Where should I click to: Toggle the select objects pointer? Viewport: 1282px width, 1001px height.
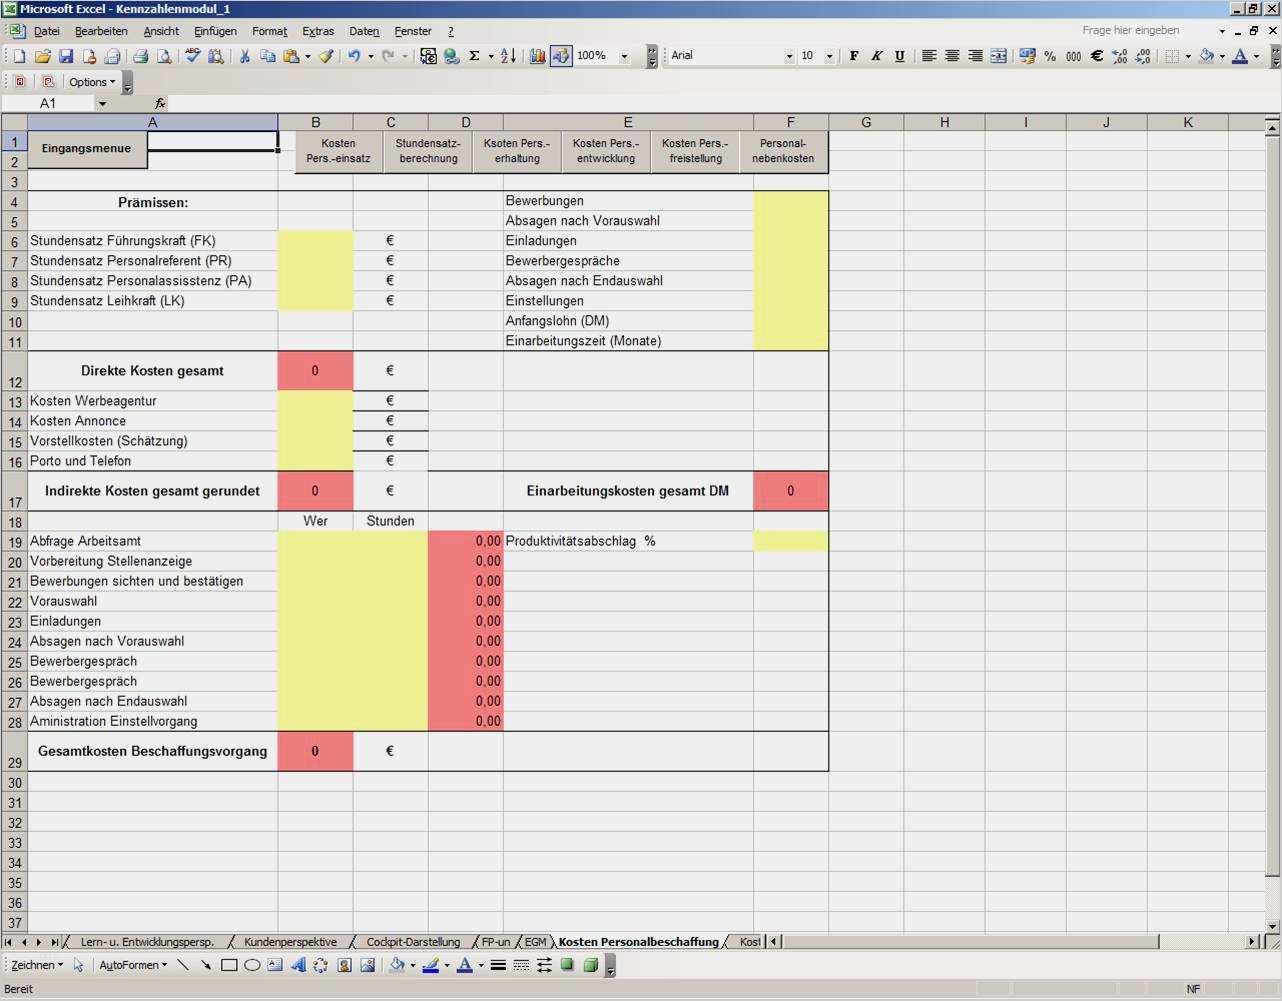78,966
